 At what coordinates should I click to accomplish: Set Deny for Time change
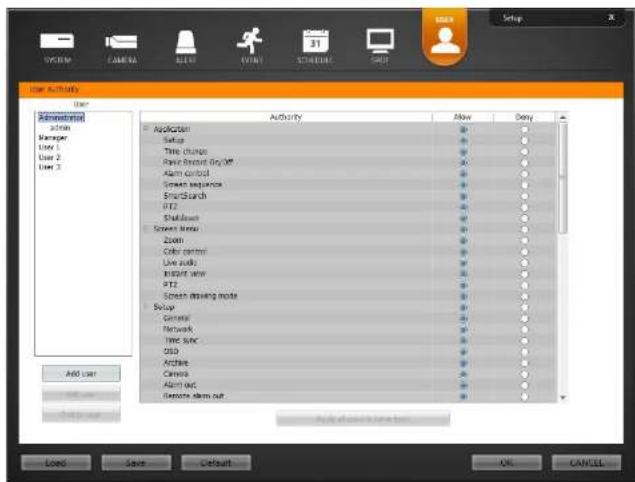pos(524,152)
